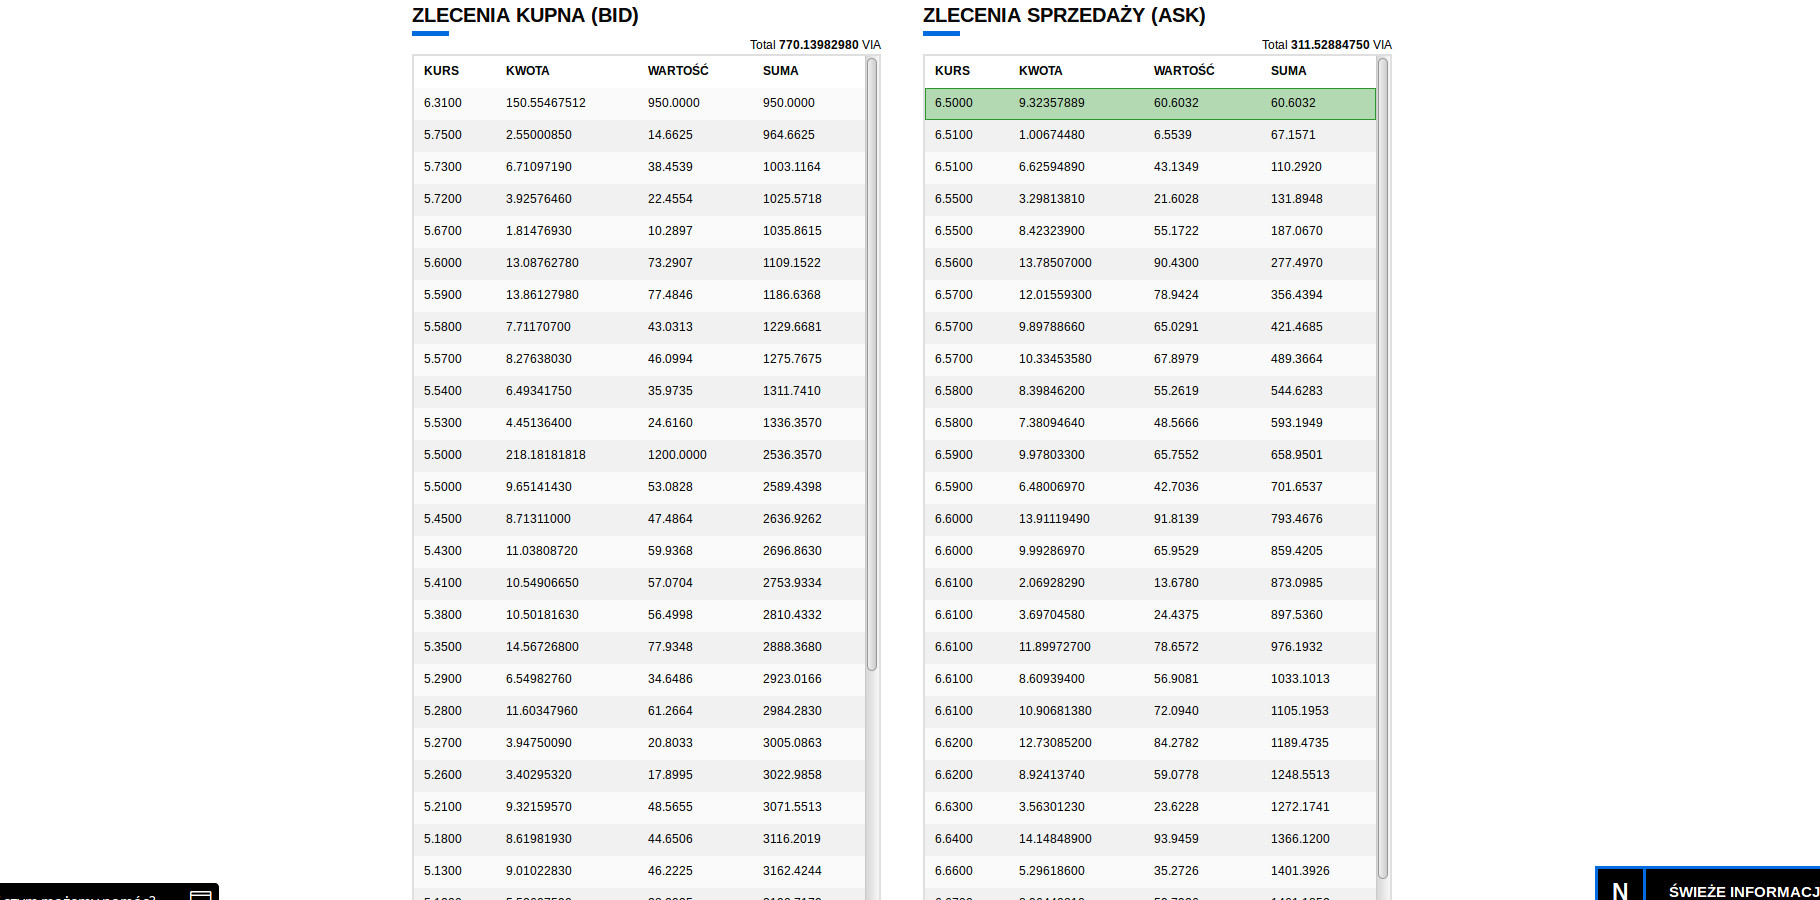Click bid price 5.6000
The width and height of the screenshot is (1820, 900).
pos(443,263)
